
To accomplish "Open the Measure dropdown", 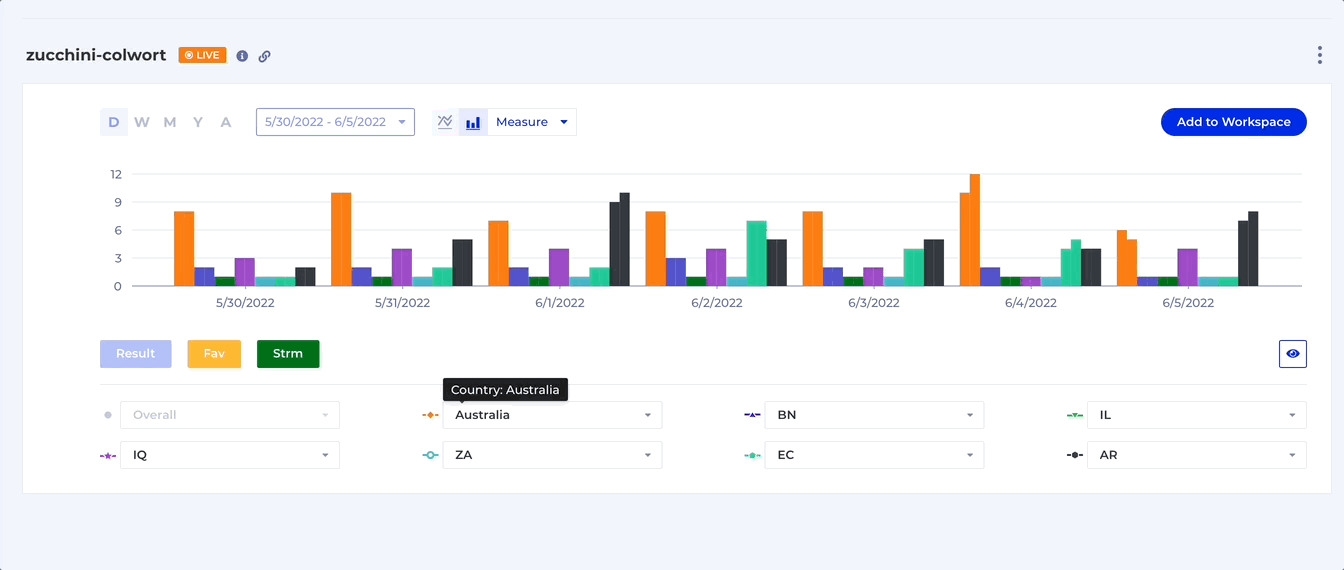I will (532, 122).
